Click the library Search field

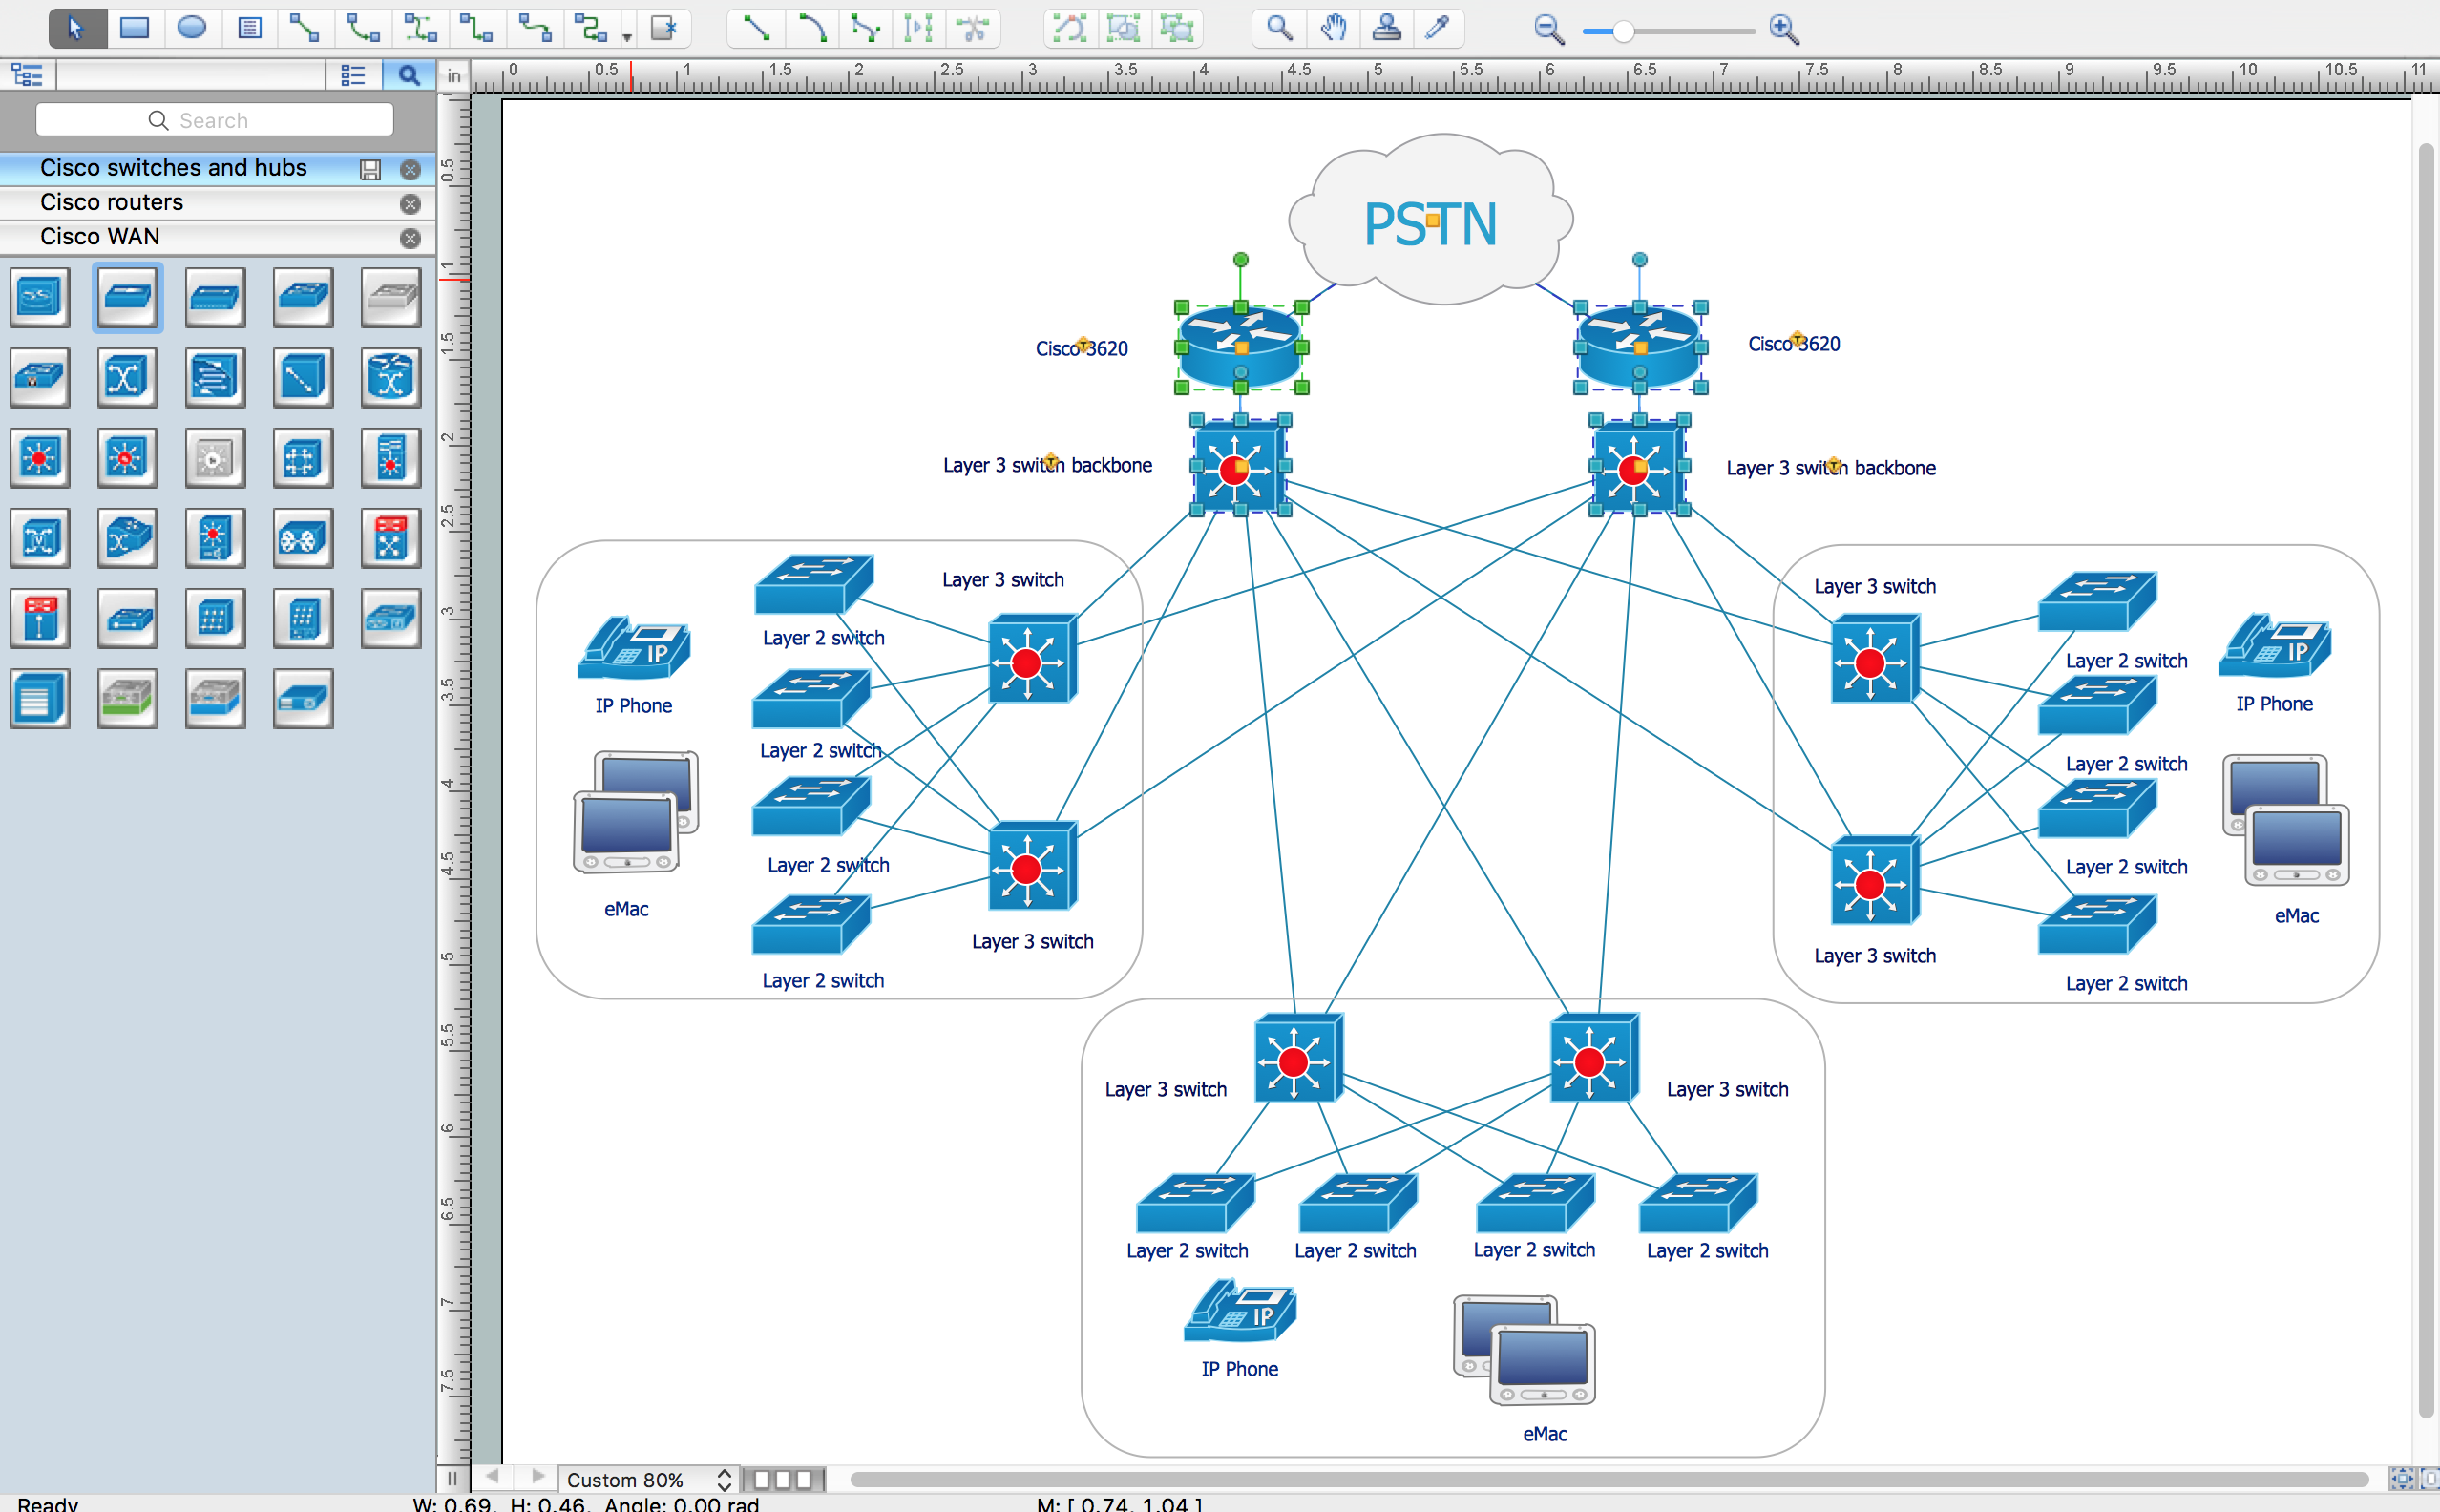(x=214, y=120)
